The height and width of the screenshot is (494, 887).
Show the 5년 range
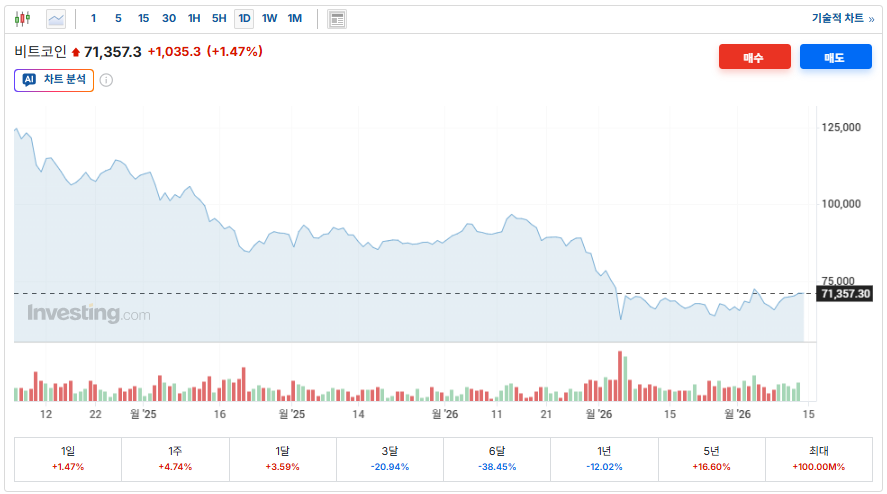click(711, 459)
